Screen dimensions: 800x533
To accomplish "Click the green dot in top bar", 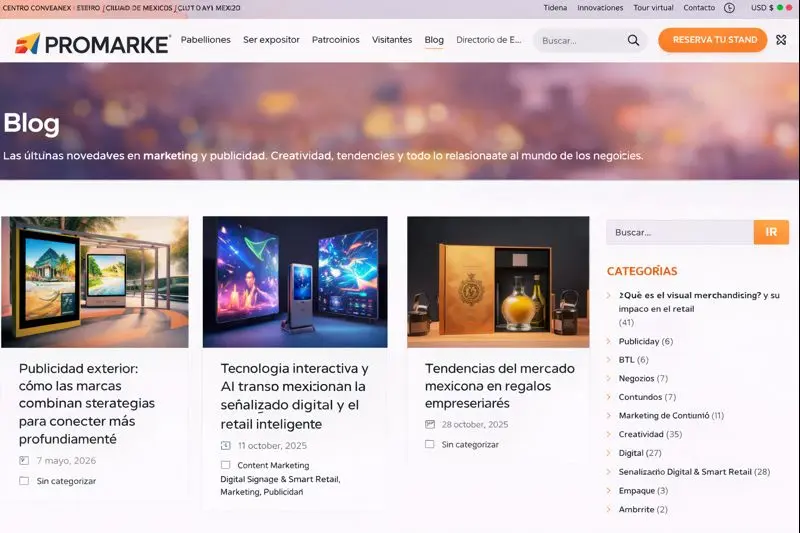I will (780, 8).
